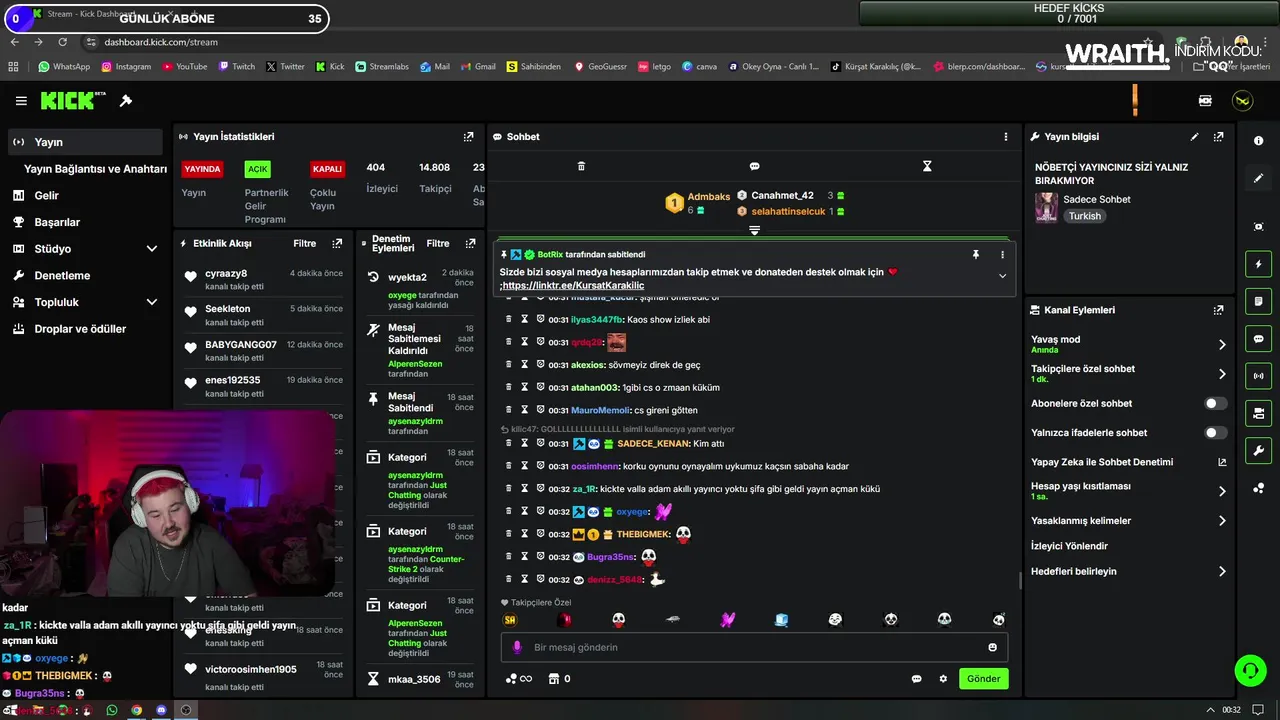The height and width of the screenshot is (720, 1280).
Task: Open Yavaş mod options arrow
Action: point(1221,344)
